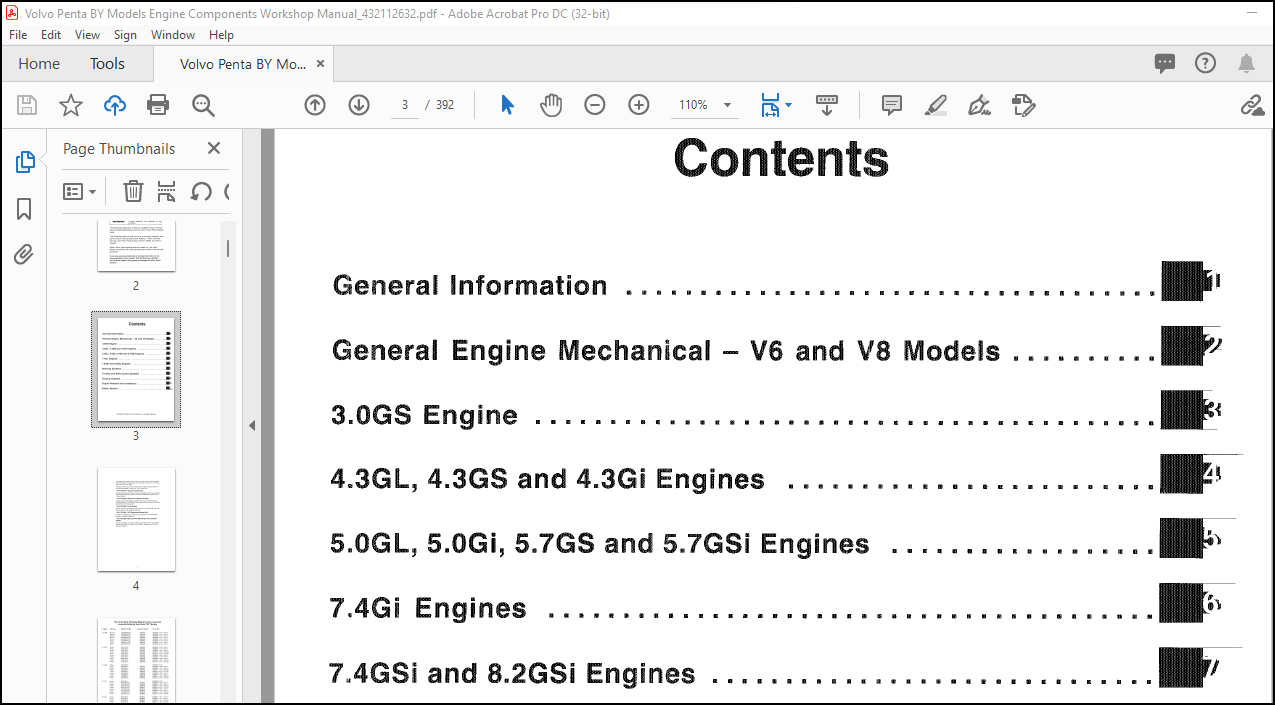The width and height of the screenshot is (1275, 705).
Task: Go to the previous page arrow
Action: click(x=315, y=105)
